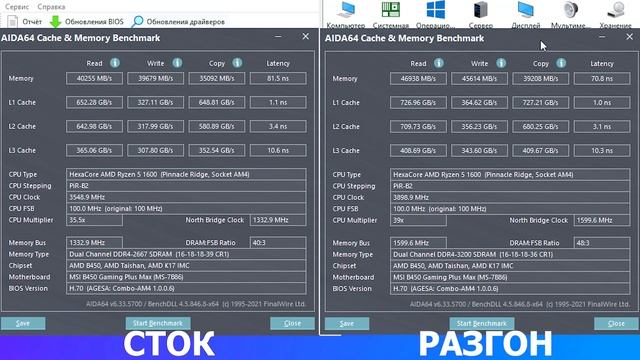640x360 pixels.
Task: Click North Bridge Clock value 1332.9 MHz
Action: [x=278, y=220]
